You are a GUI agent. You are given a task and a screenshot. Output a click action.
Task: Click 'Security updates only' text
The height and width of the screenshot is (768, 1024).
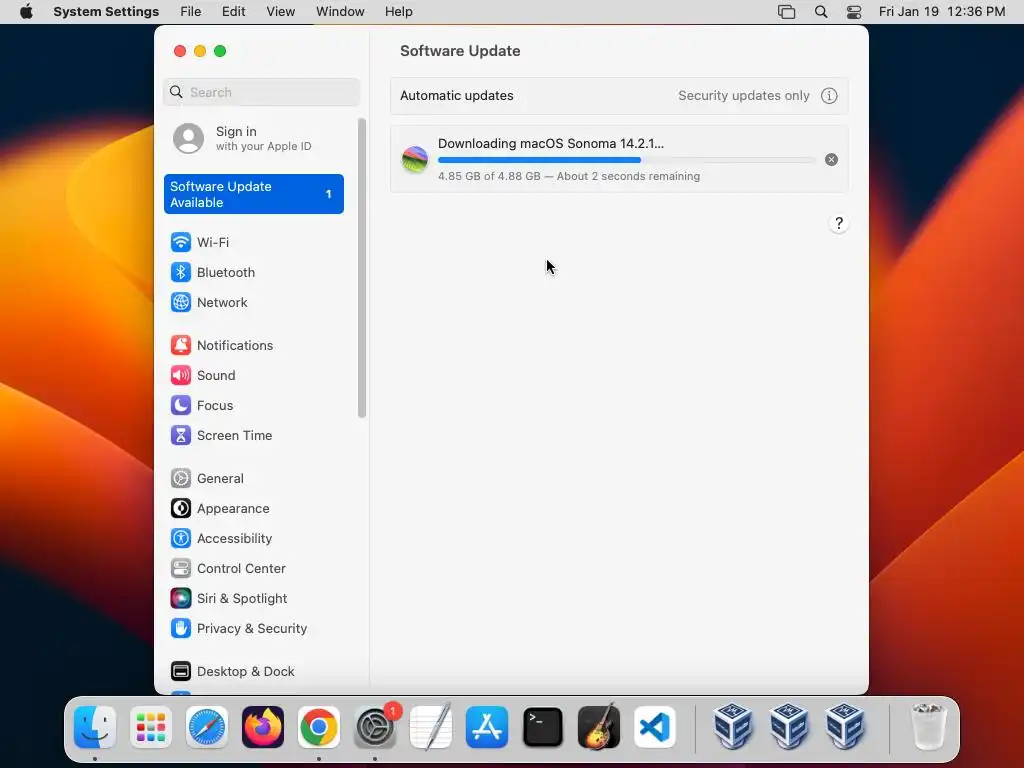pos(744,96)
